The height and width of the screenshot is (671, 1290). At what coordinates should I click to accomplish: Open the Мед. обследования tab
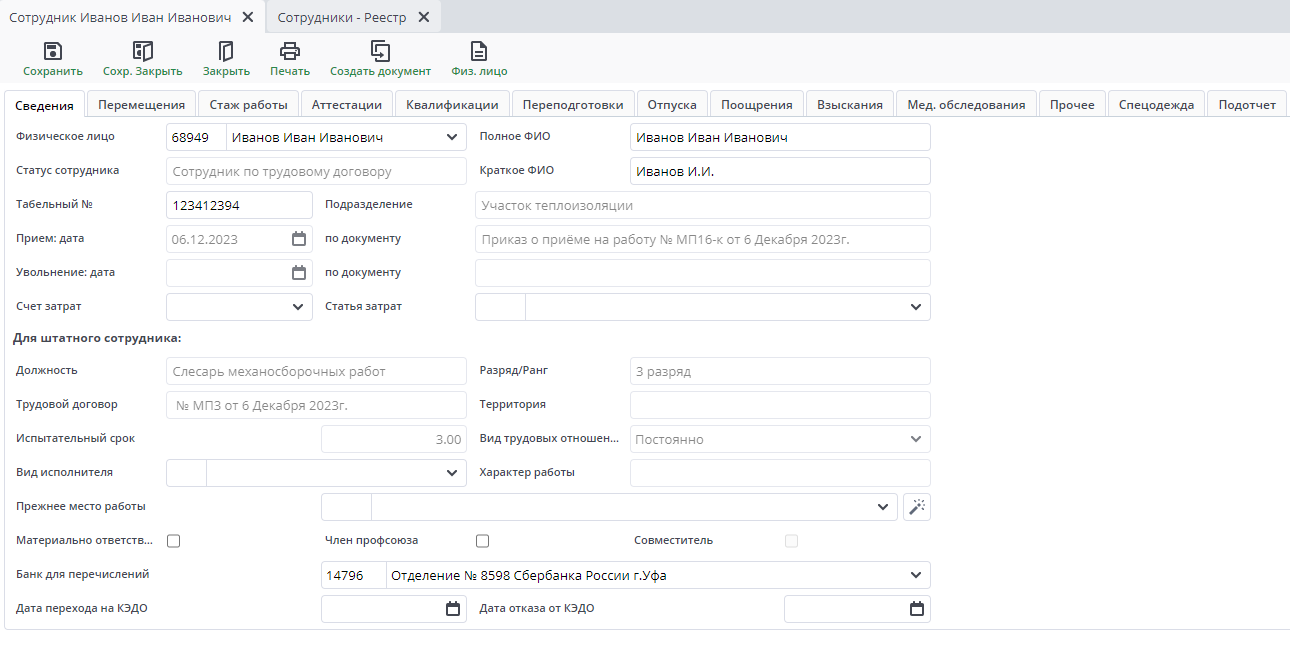tap(966, 105)
